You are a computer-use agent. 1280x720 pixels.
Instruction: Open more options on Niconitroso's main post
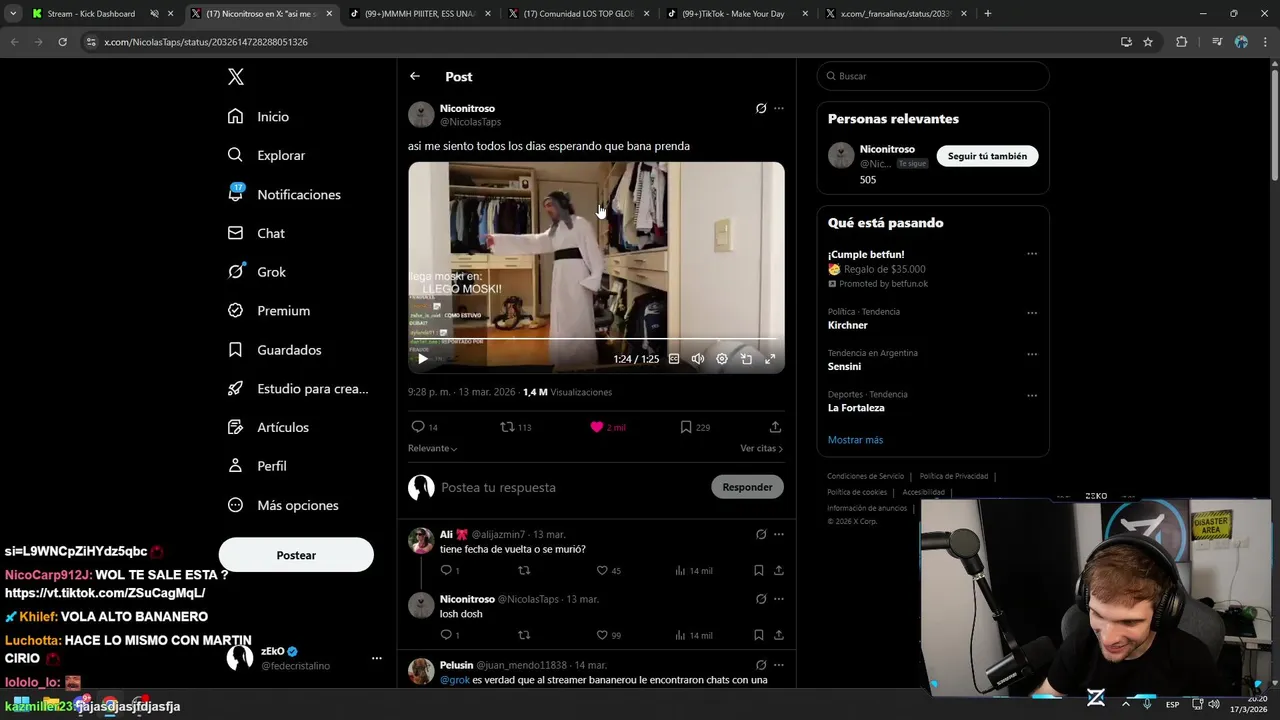click(x=779, y=108)
